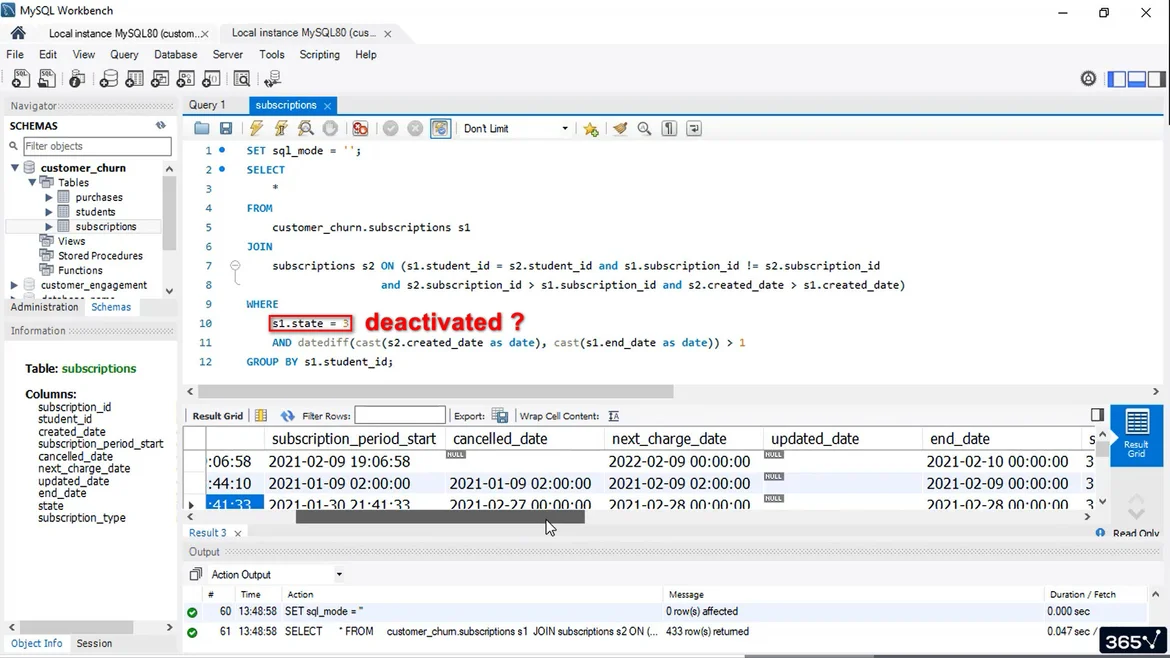Image resolution: width=1170 pixels, height=658 pixels.
Task: Select the Result Grid side panel button
Action: tap(1136, 432)
